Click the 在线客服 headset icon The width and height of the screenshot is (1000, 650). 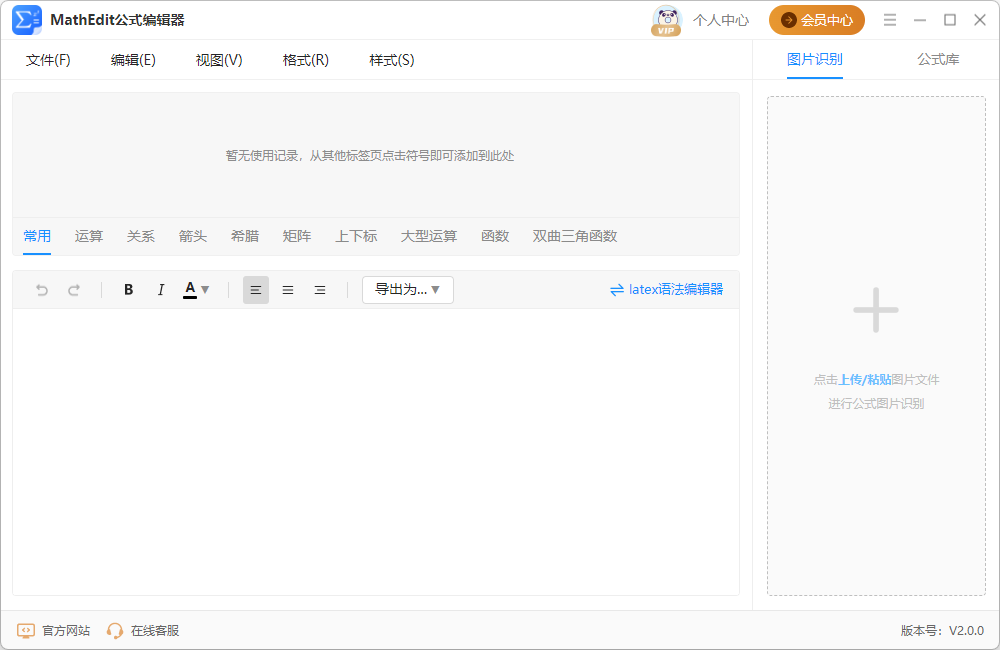click(115, 631)
